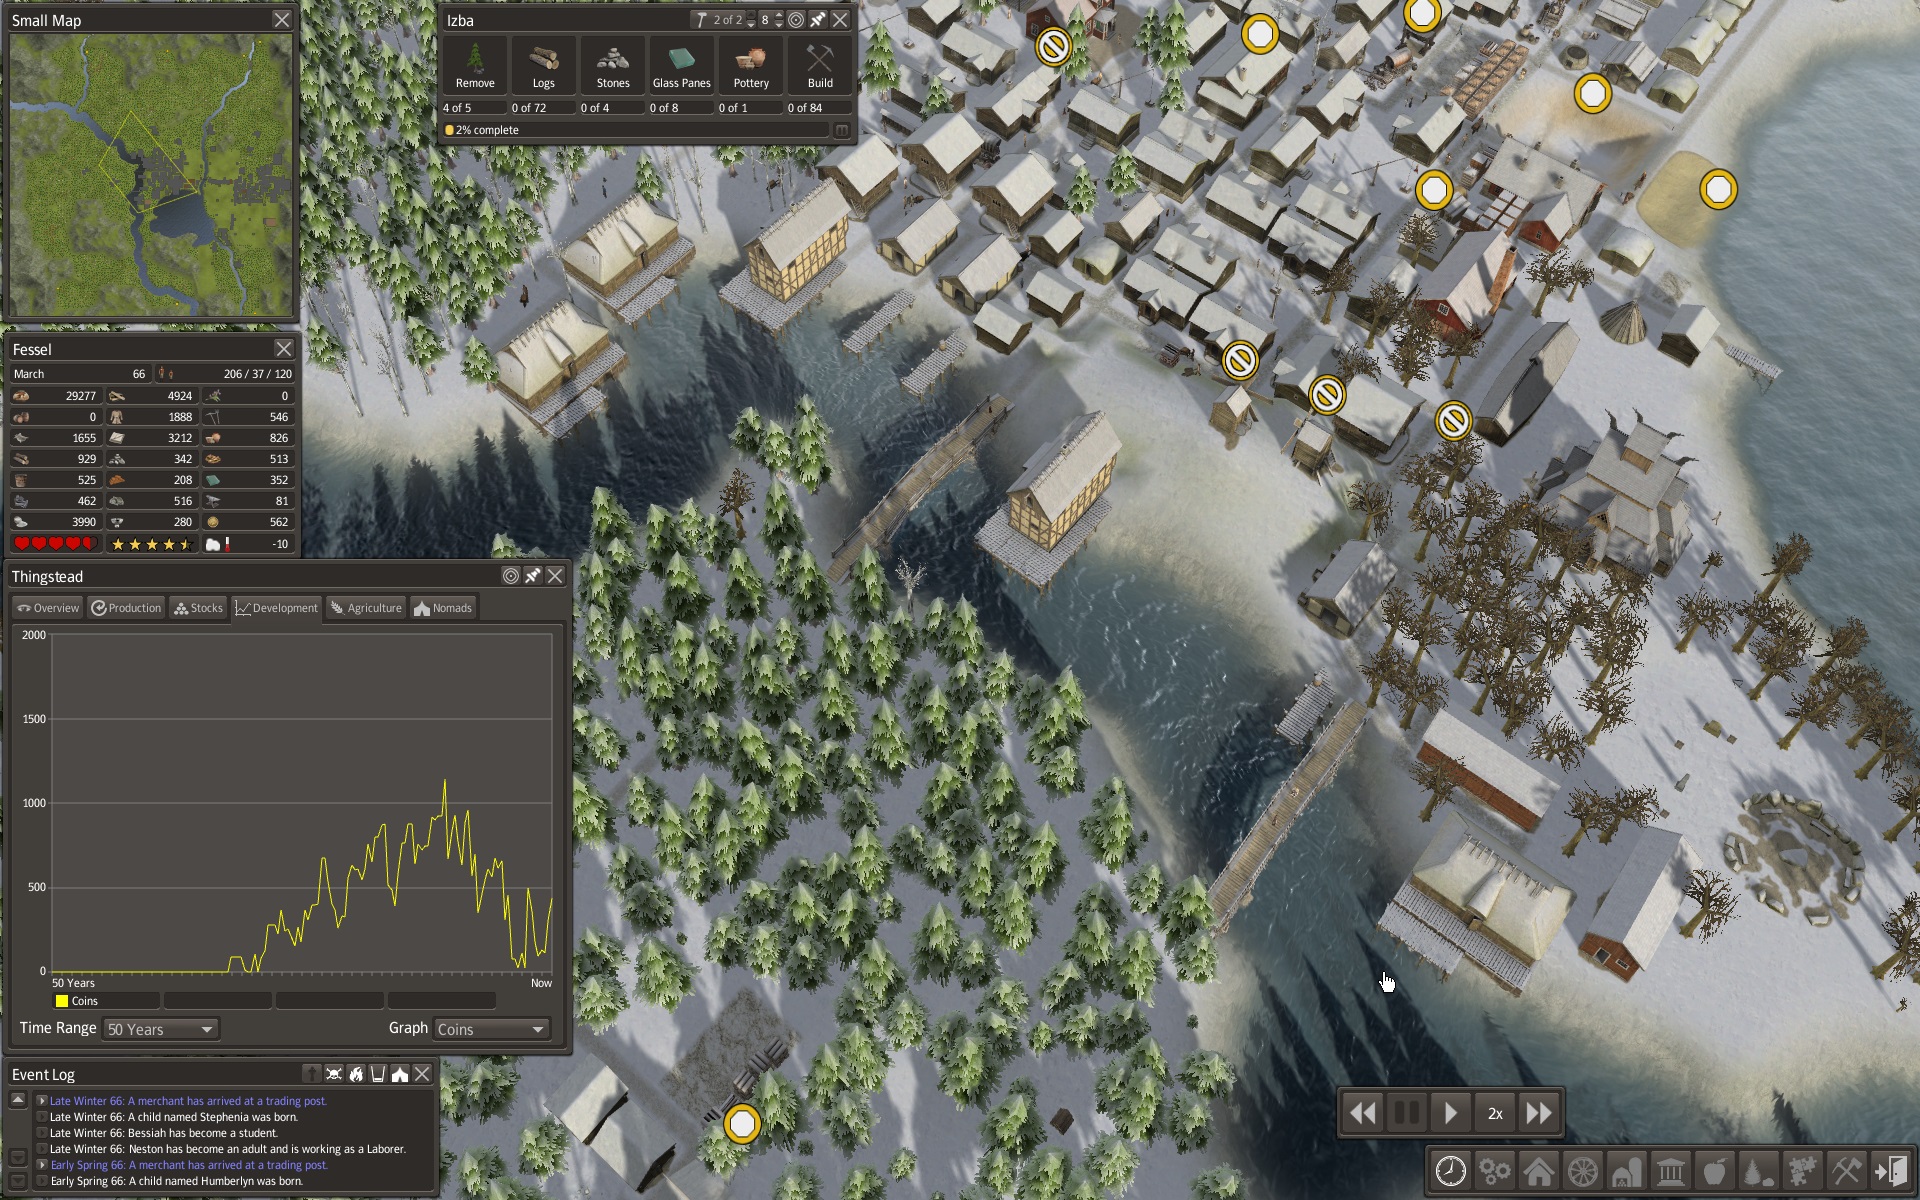Screen dimensions: 1920x1200
Task: Click the target icon in Thingstead window
Action: coord(511,576)
